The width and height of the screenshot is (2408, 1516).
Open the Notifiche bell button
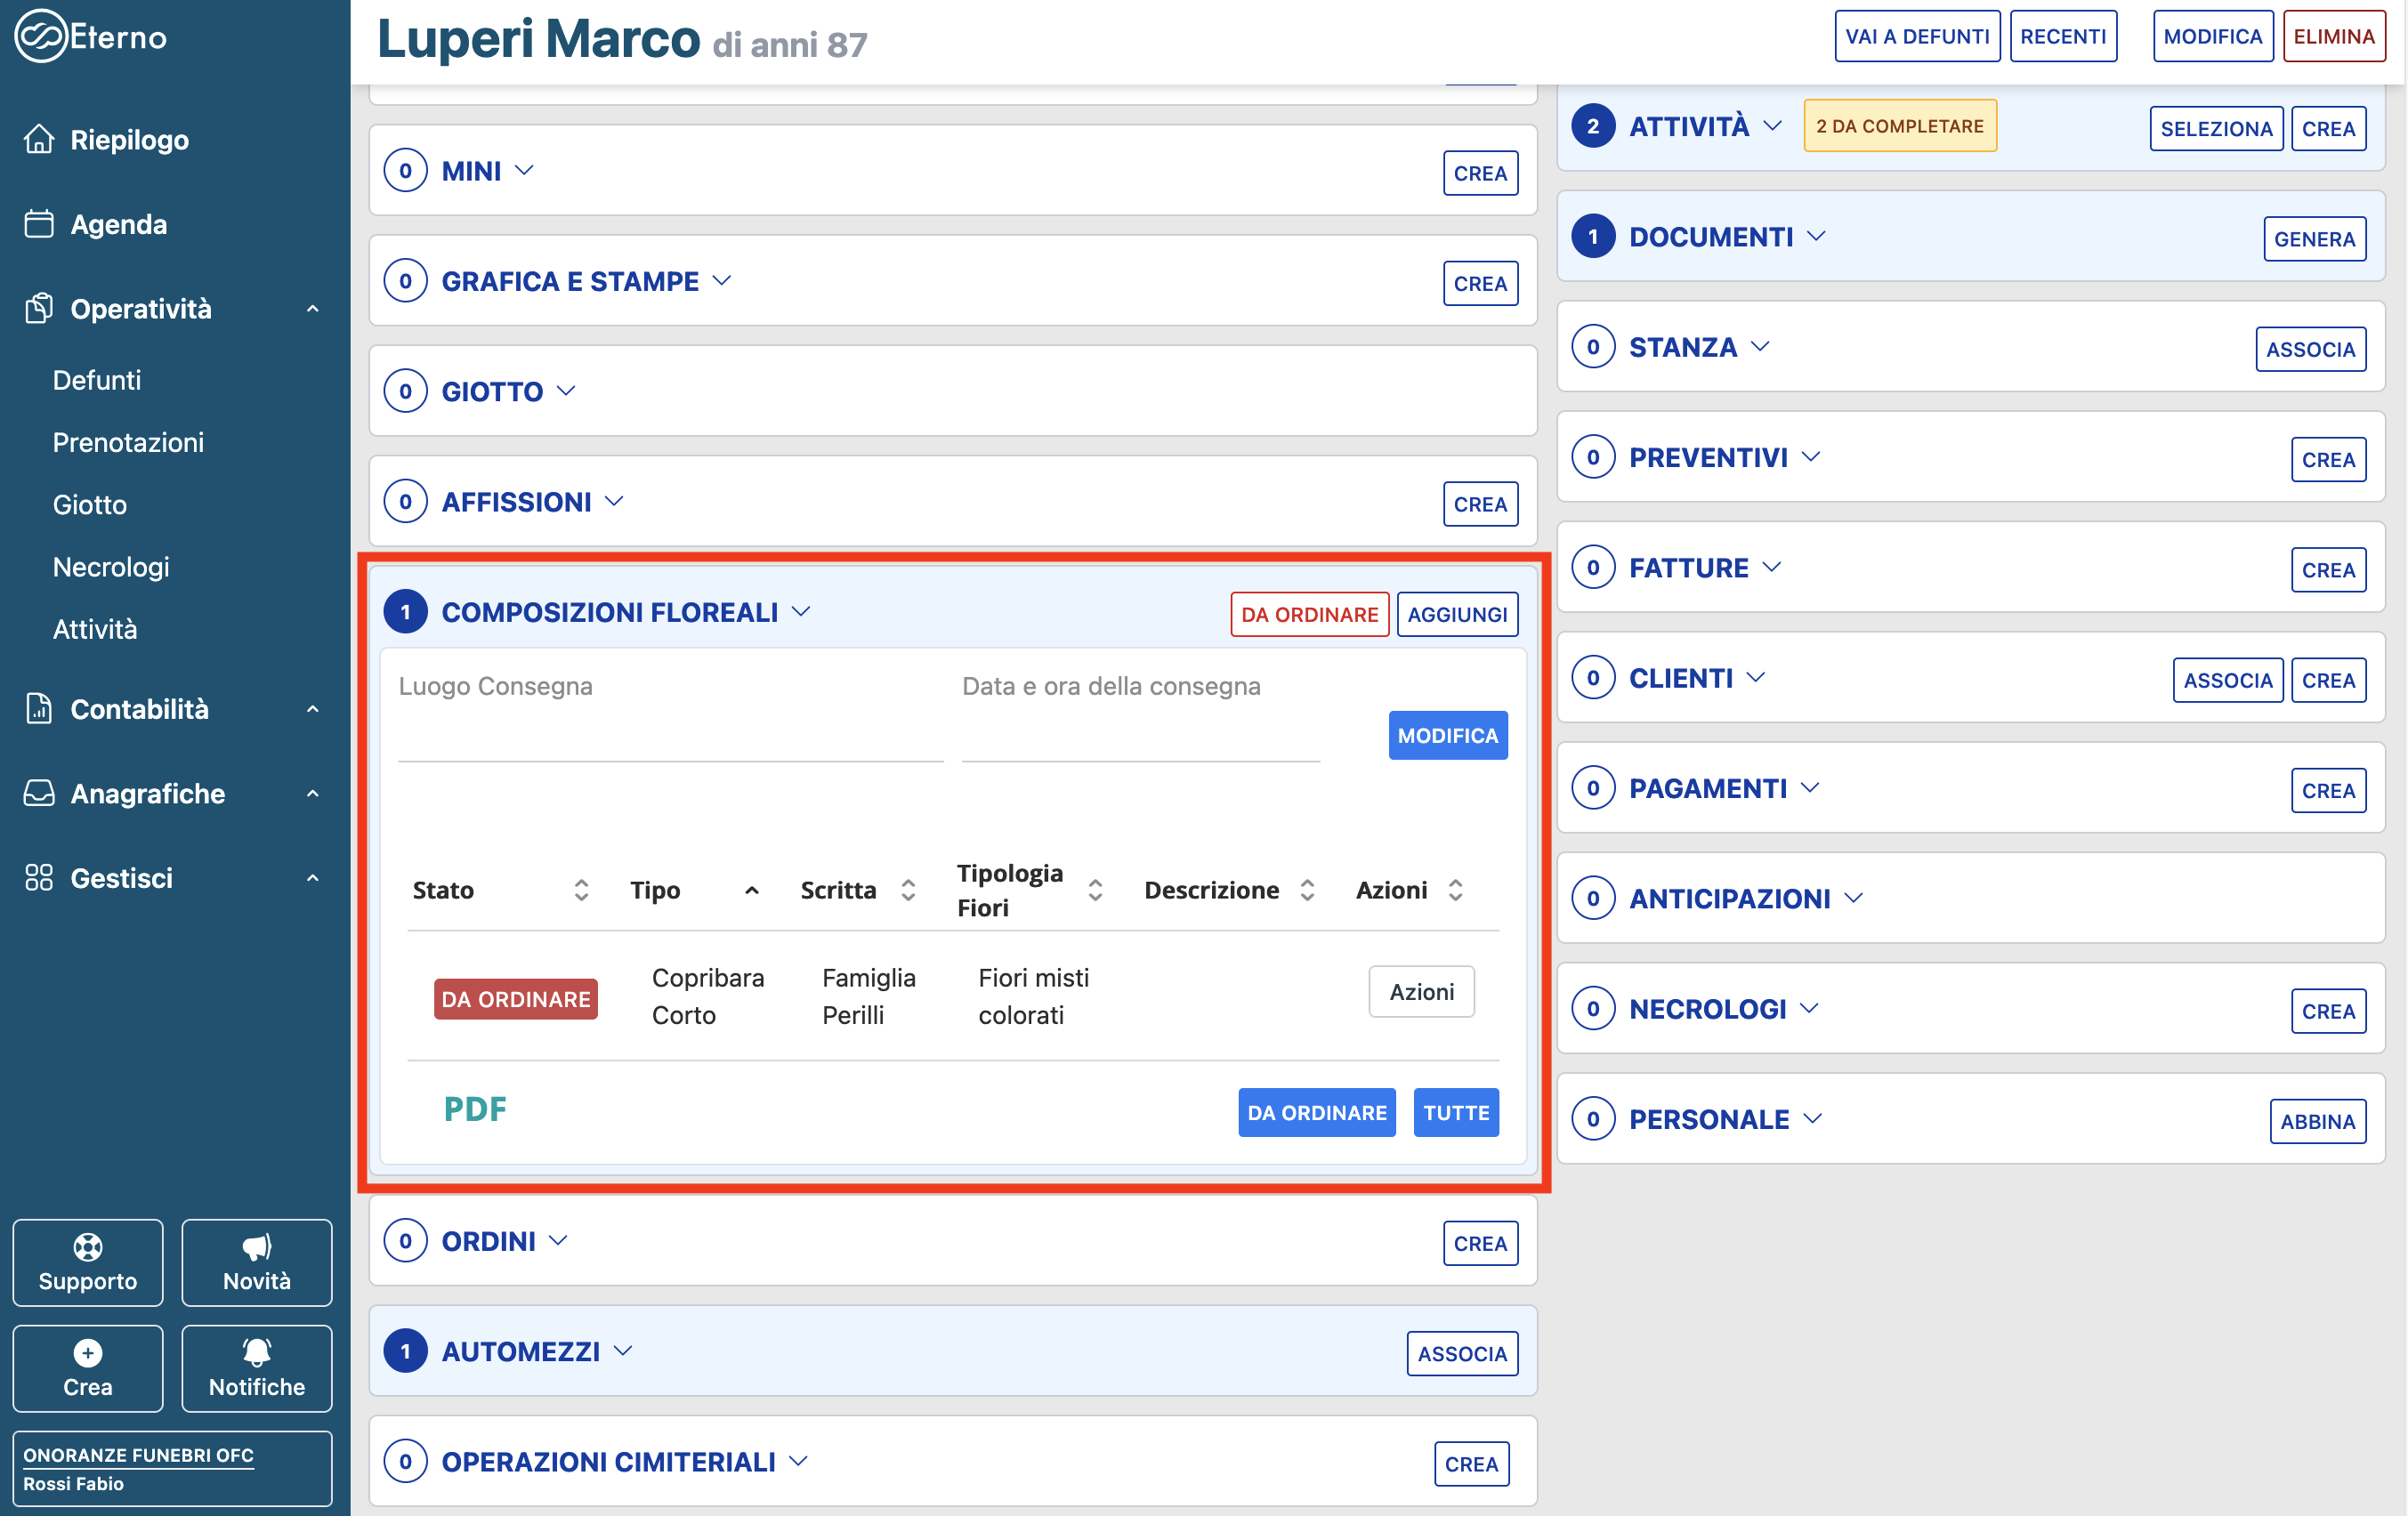point(256,1368)
